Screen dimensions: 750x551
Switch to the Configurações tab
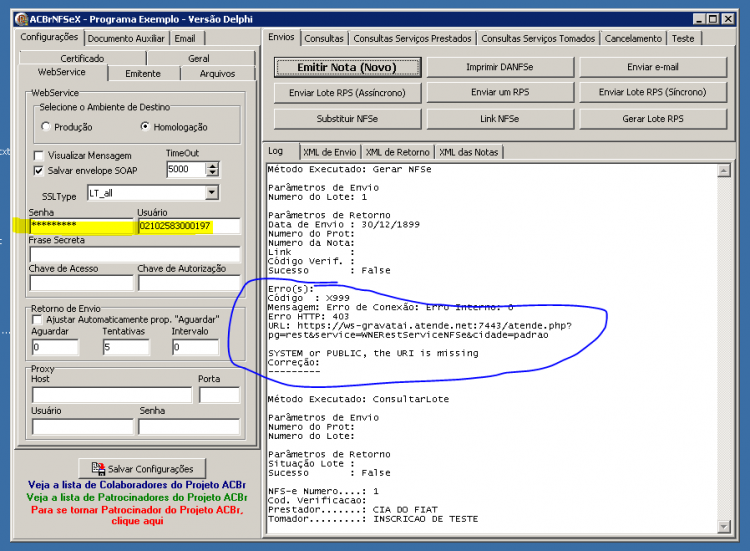pyautogui.click(x=49, y=37)
